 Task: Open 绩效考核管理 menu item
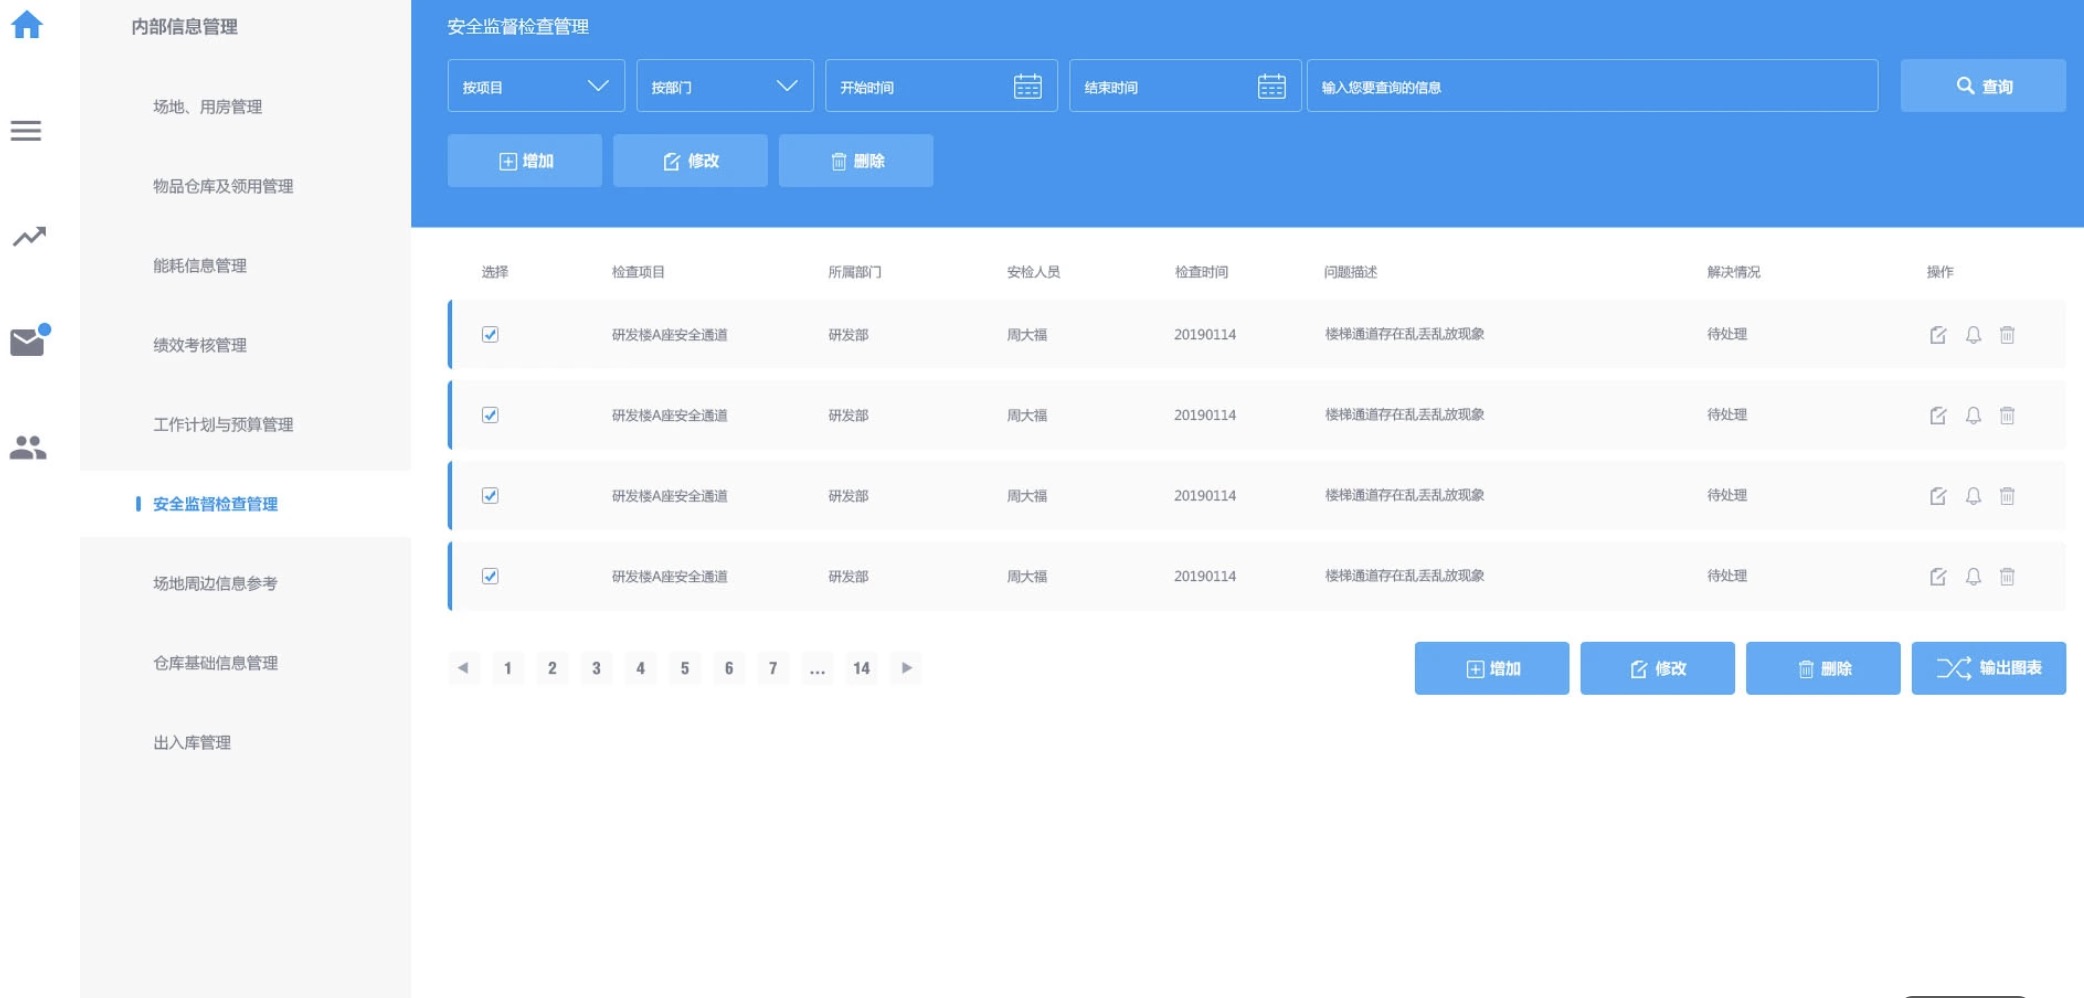pos(200,345)
